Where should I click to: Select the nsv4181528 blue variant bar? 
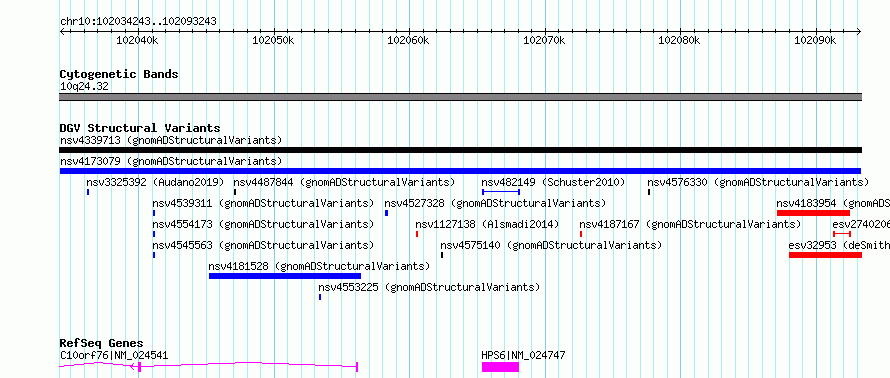coord(285,276)
